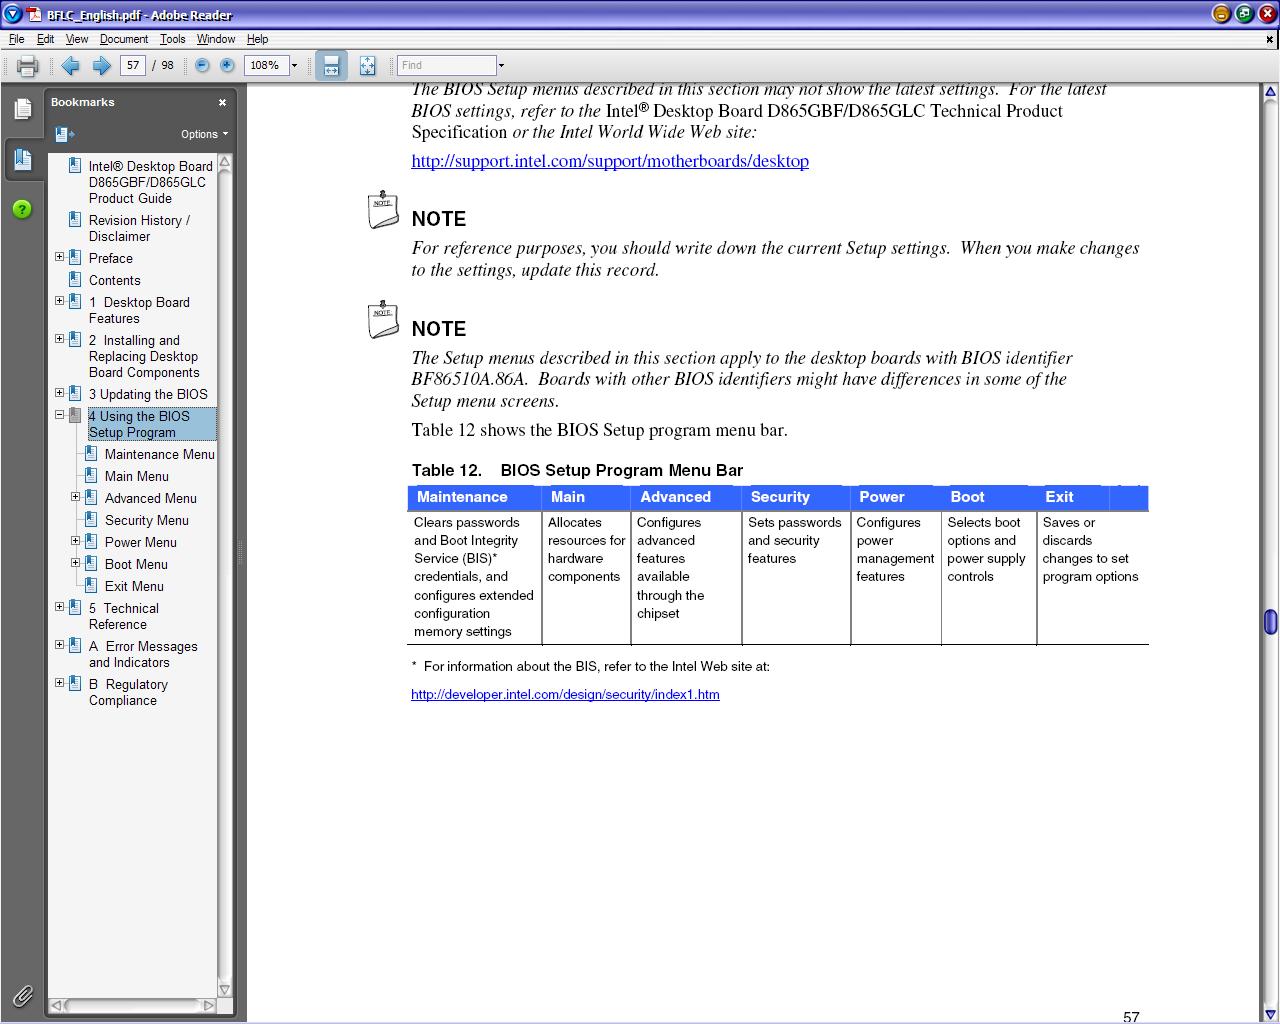Click bookmark icon beside Revision History
This screenshot has width=1280, height=1024.
click(x=75, y=220)
